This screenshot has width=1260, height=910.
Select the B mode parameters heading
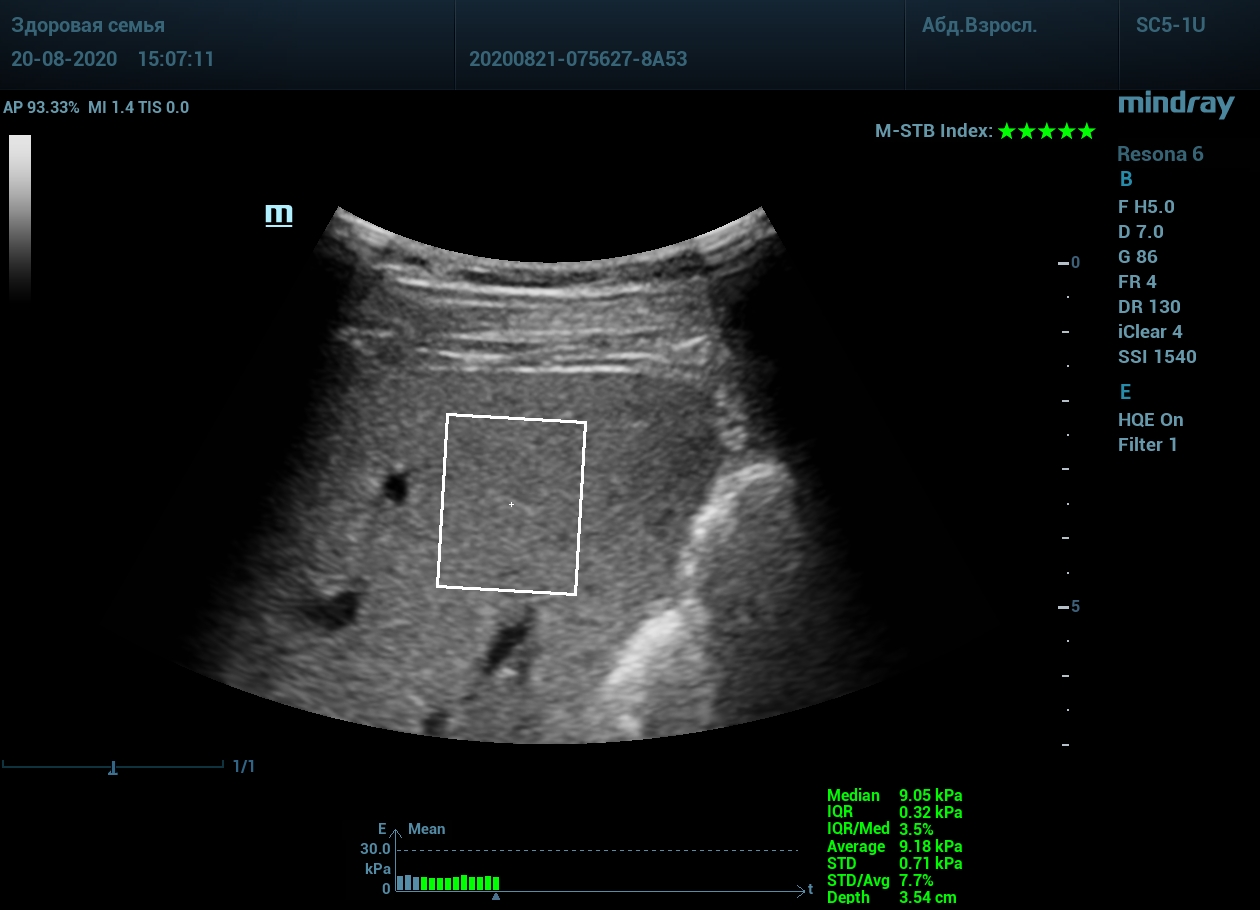tap(1125, 180)
